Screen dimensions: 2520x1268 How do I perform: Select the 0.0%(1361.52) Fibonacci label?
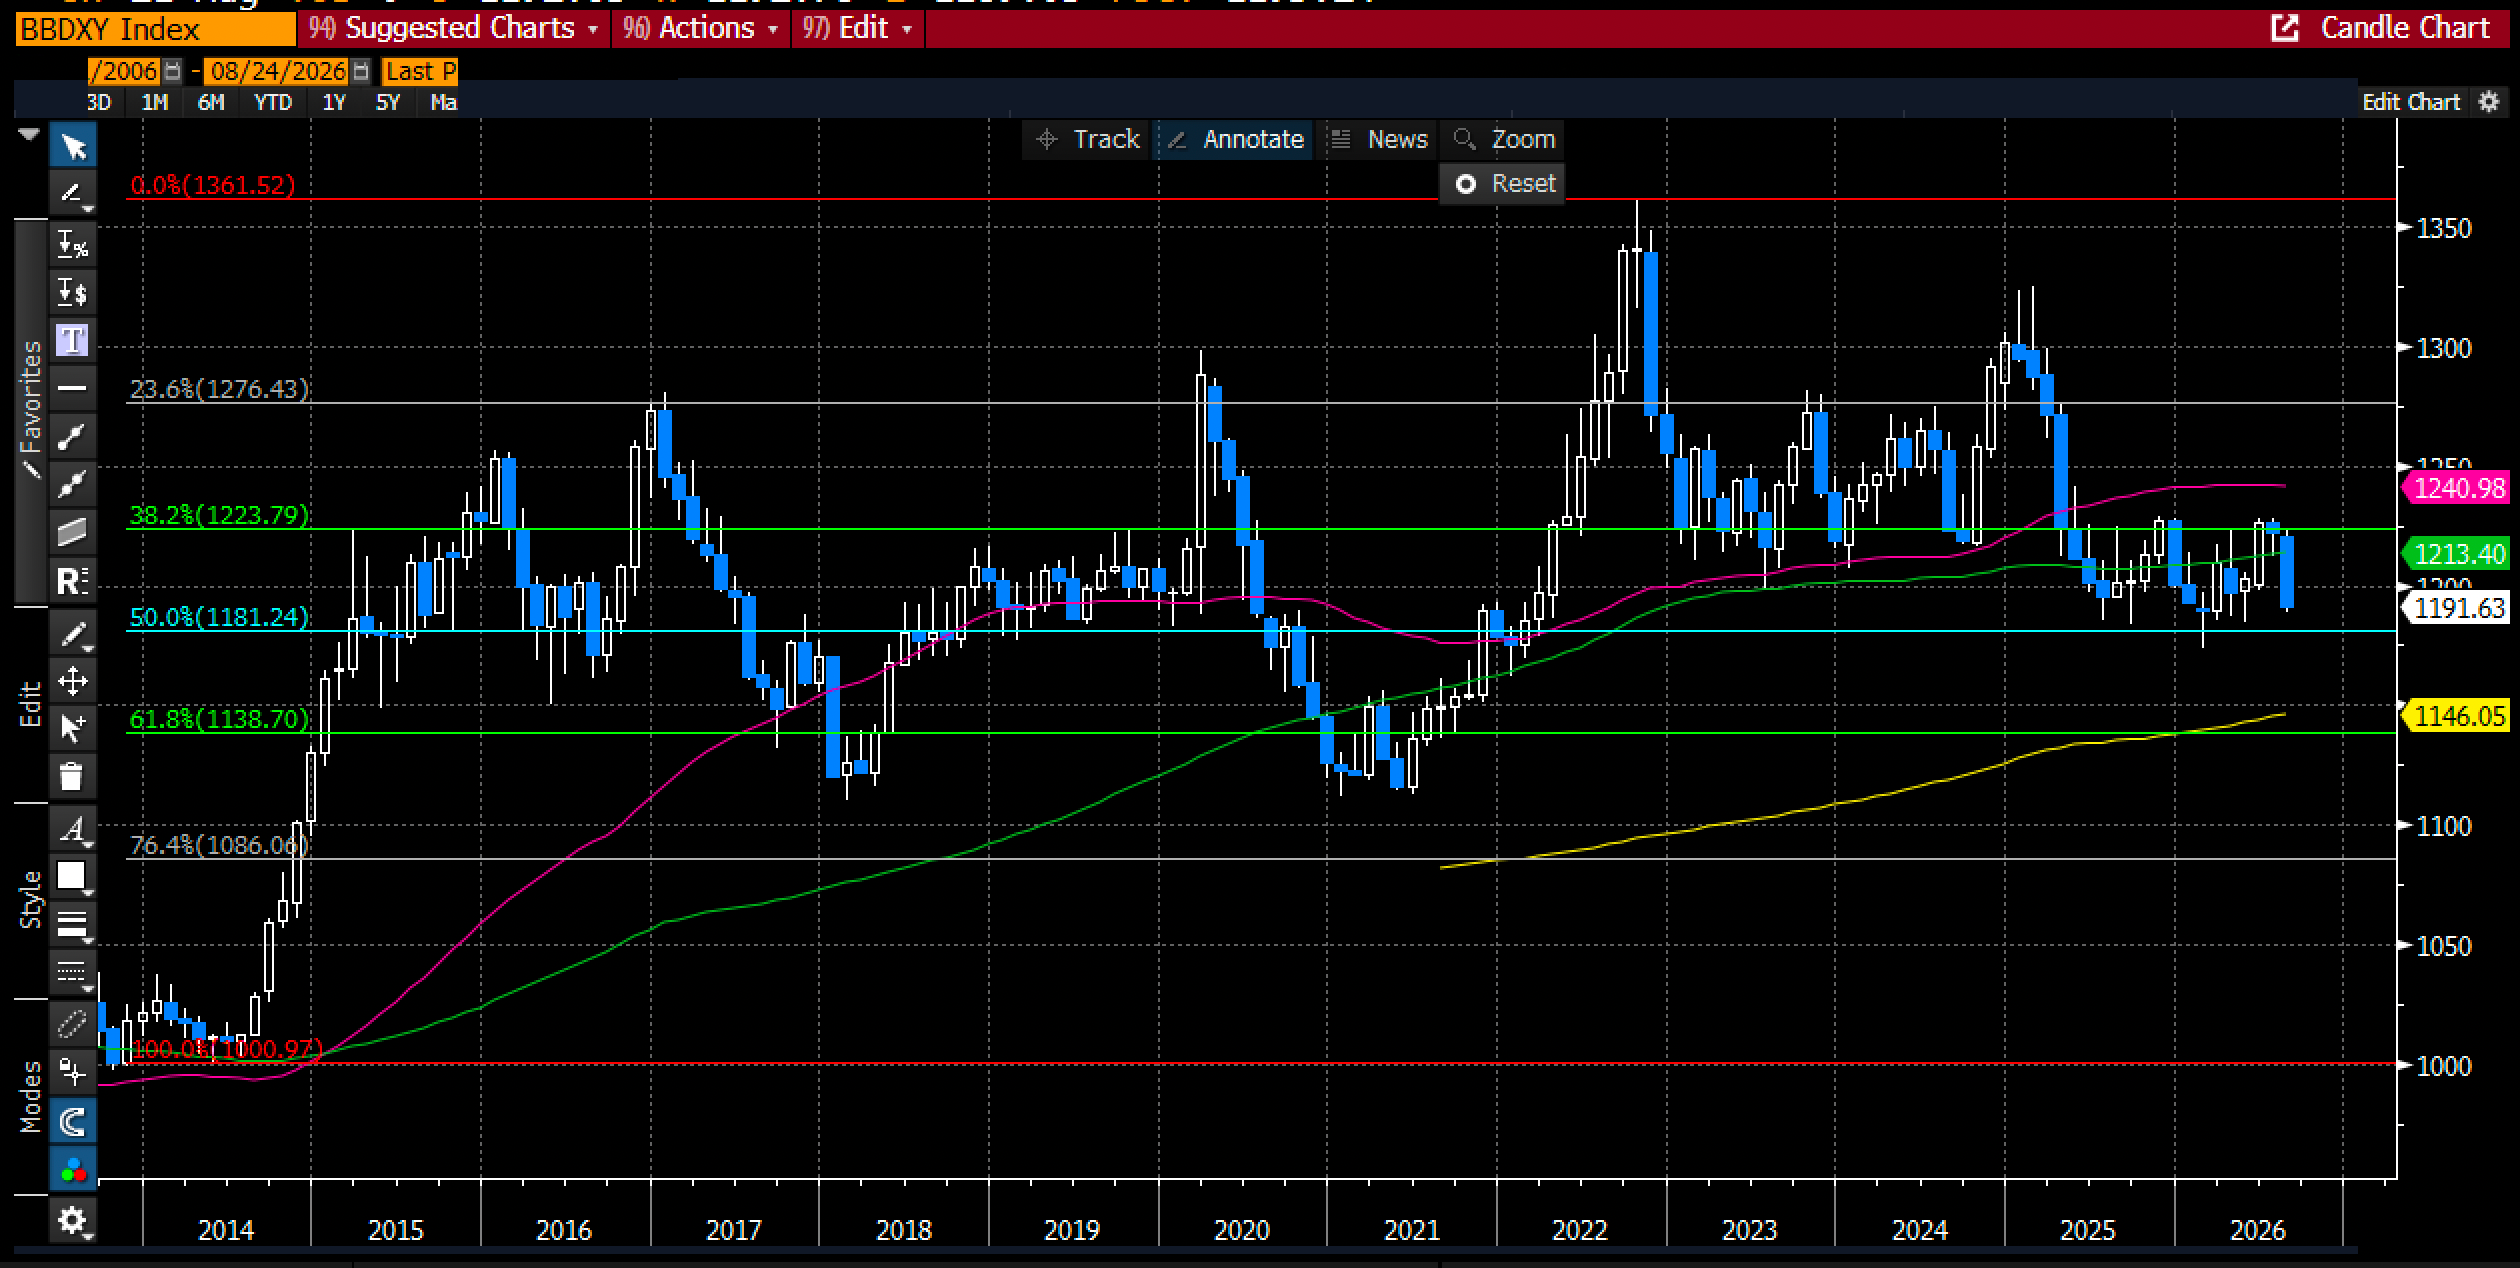[x=213, y=185]
